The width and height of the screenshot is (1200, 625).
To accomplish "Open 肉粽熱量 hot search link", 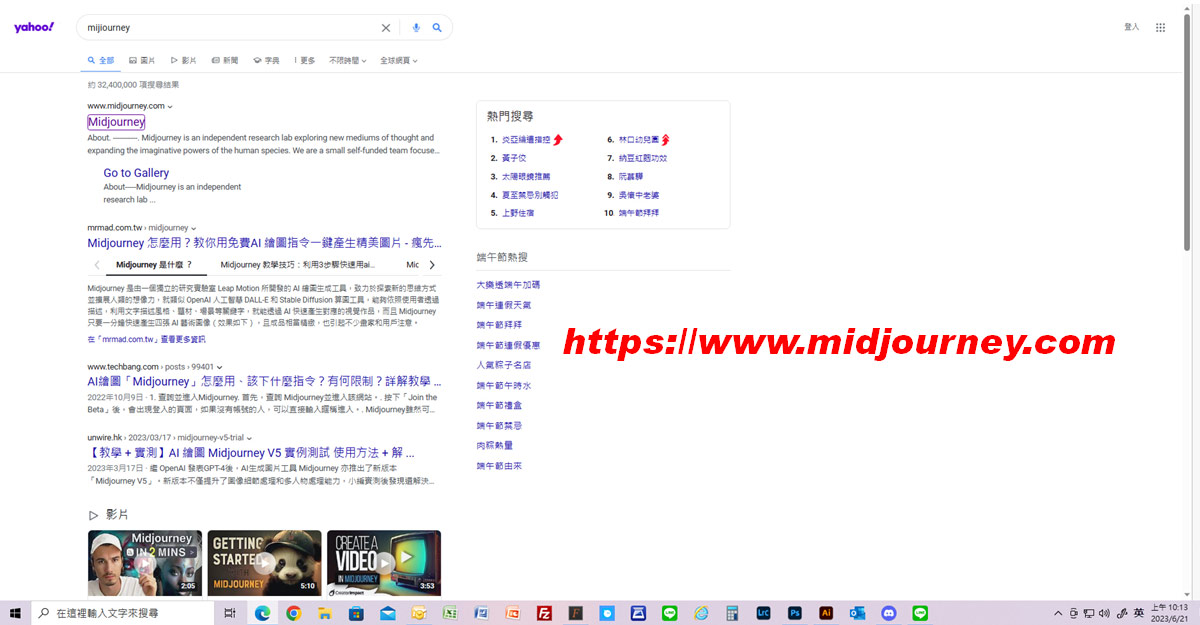I will click(x=495, y=445).
